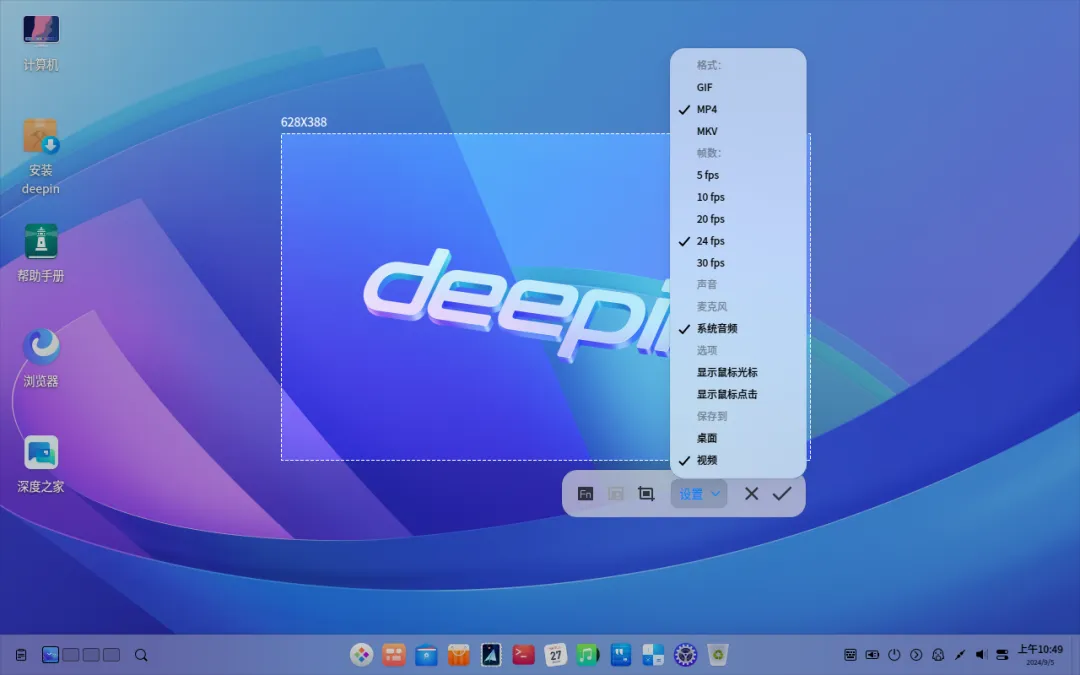Open the clipboard icon at taskbar left
Screen dimensions: 1080x675
pos(21,655)
